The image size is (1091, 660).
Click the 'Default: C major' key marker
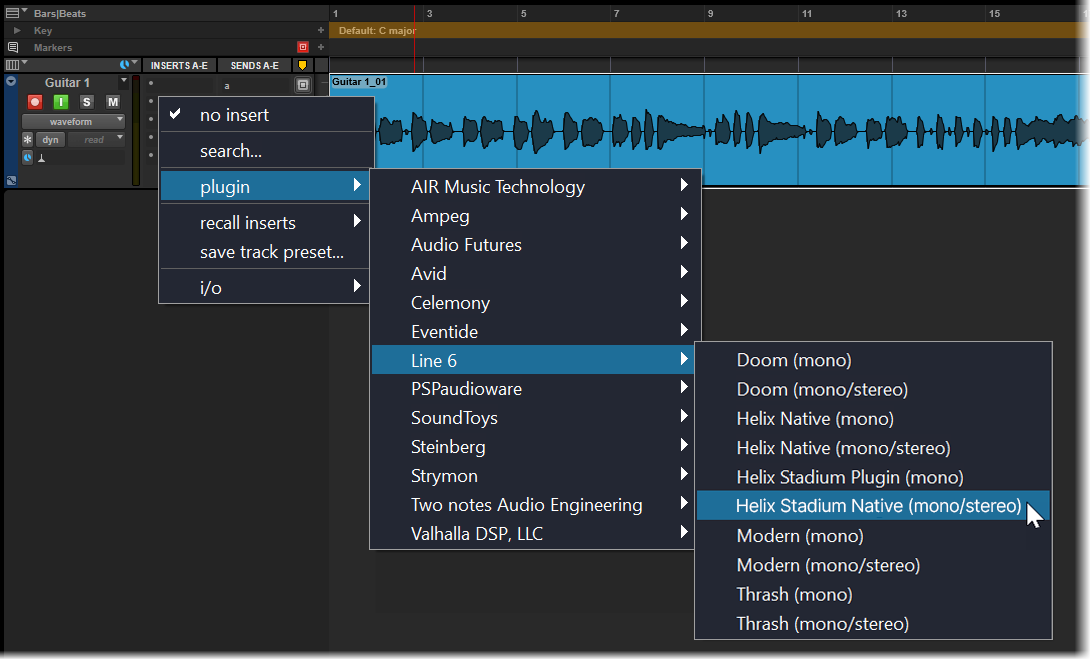pyautogui.click(x=377, y=31)
